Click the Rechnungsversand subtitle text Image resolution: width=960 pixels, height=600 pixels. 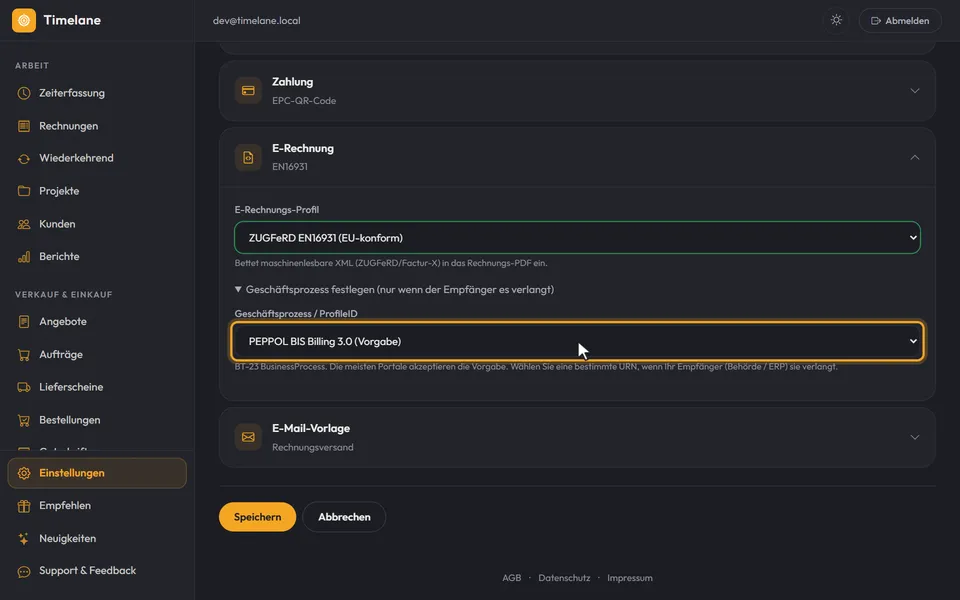click(313, 448)
